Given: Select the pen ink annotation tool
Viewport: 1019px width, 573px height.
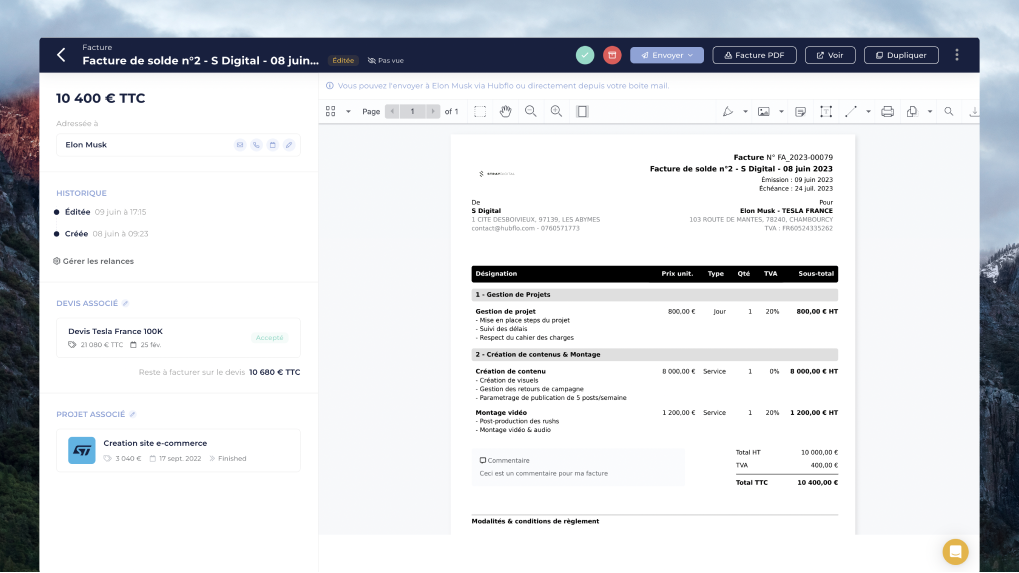Looking at the screenshot, I should point(728,112).
